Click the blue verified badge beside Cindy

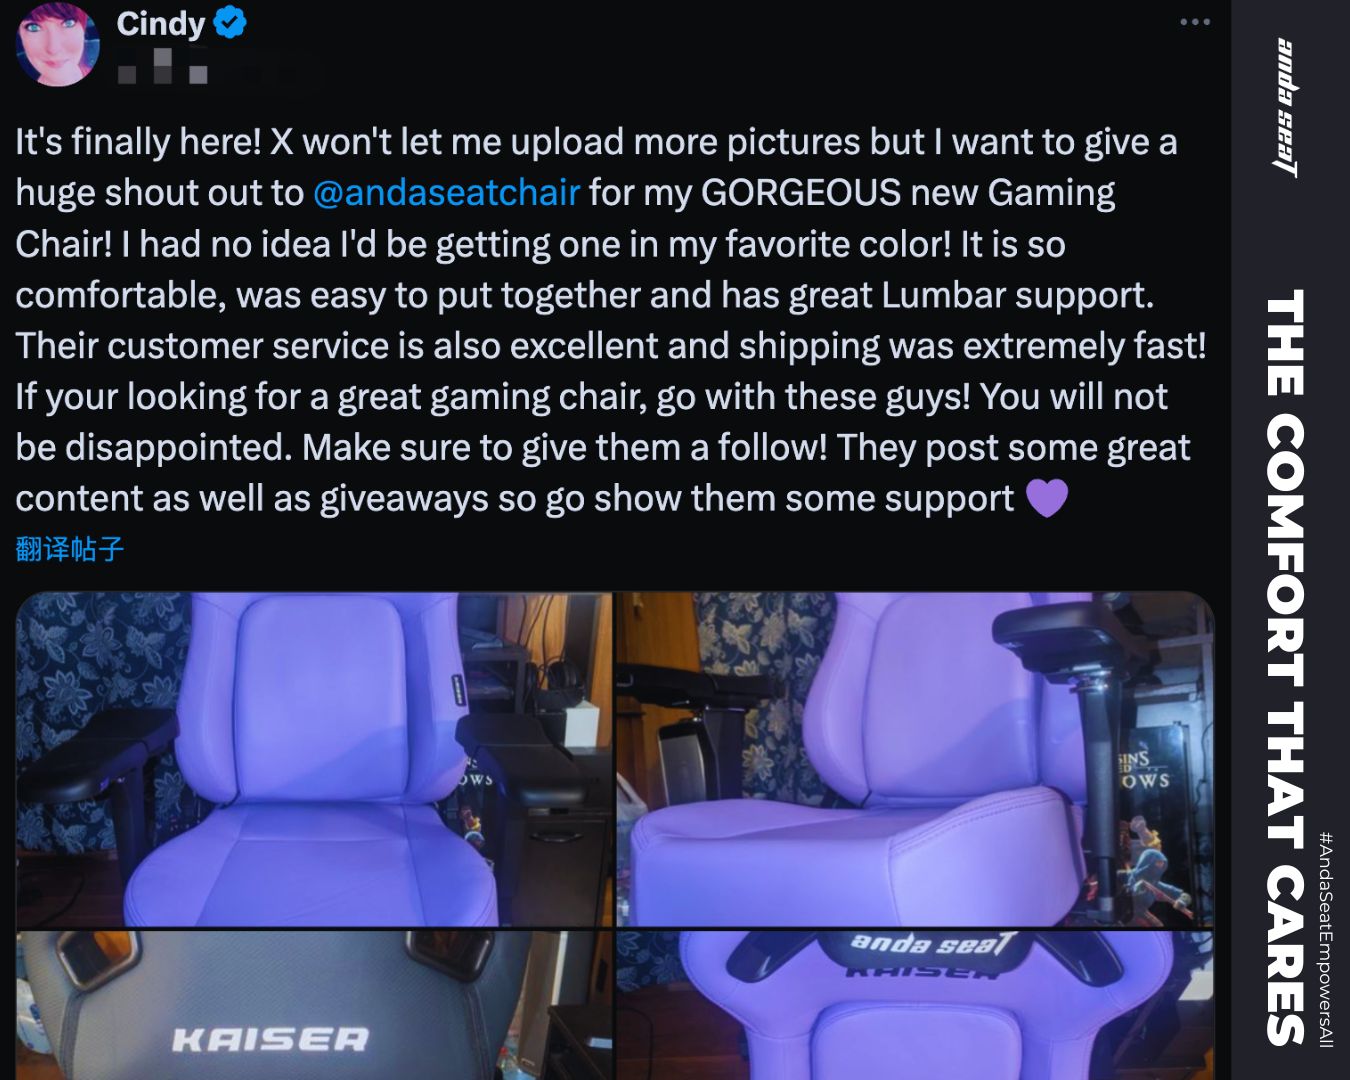coord(231,22)
